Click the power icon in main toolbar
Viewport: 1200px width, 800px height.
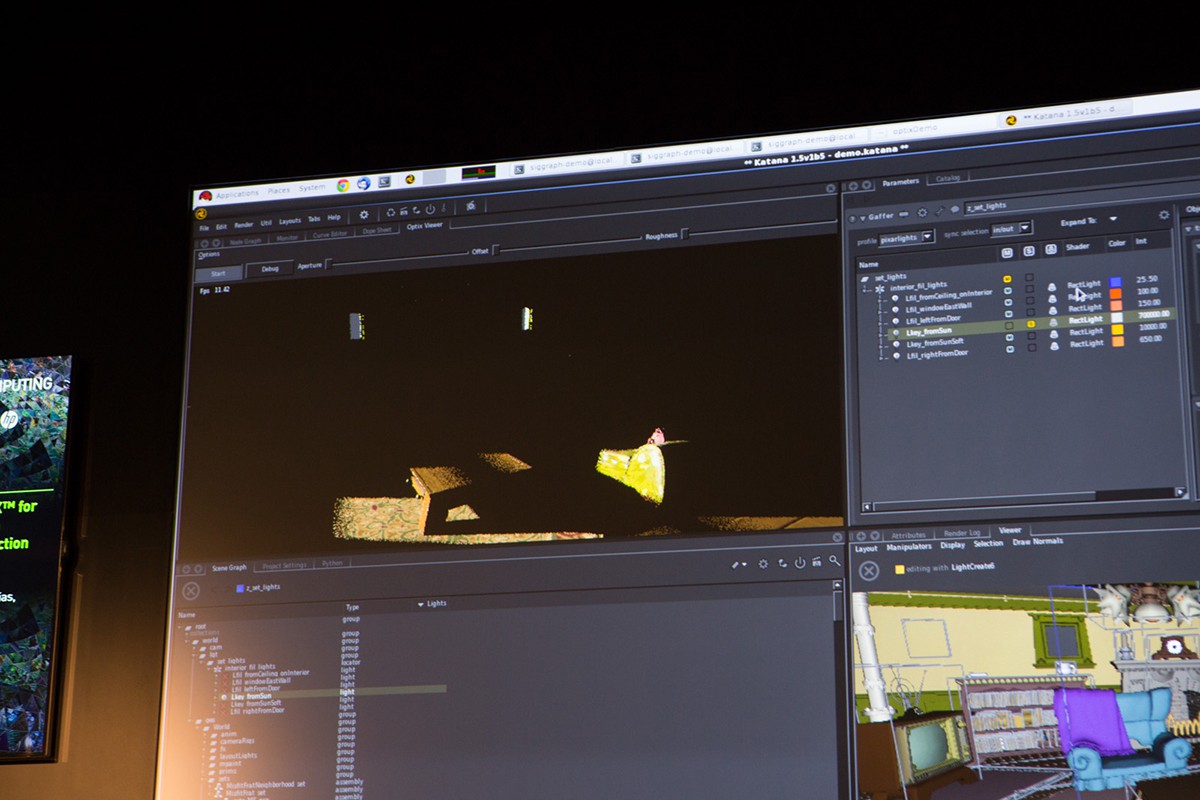click(x=430, y=209)
